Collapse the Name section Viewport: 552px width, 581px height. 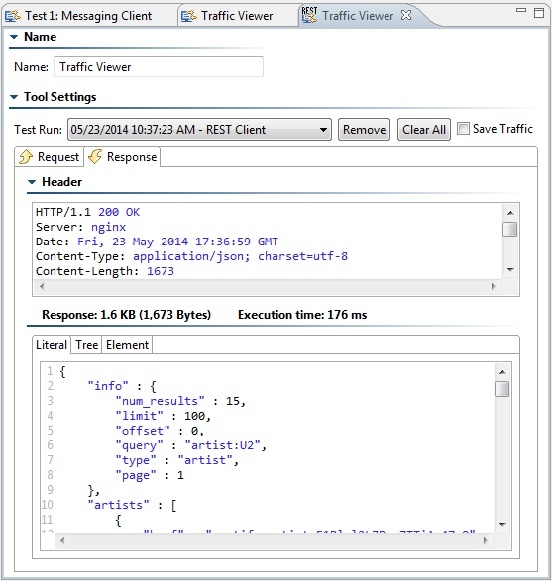14,37
